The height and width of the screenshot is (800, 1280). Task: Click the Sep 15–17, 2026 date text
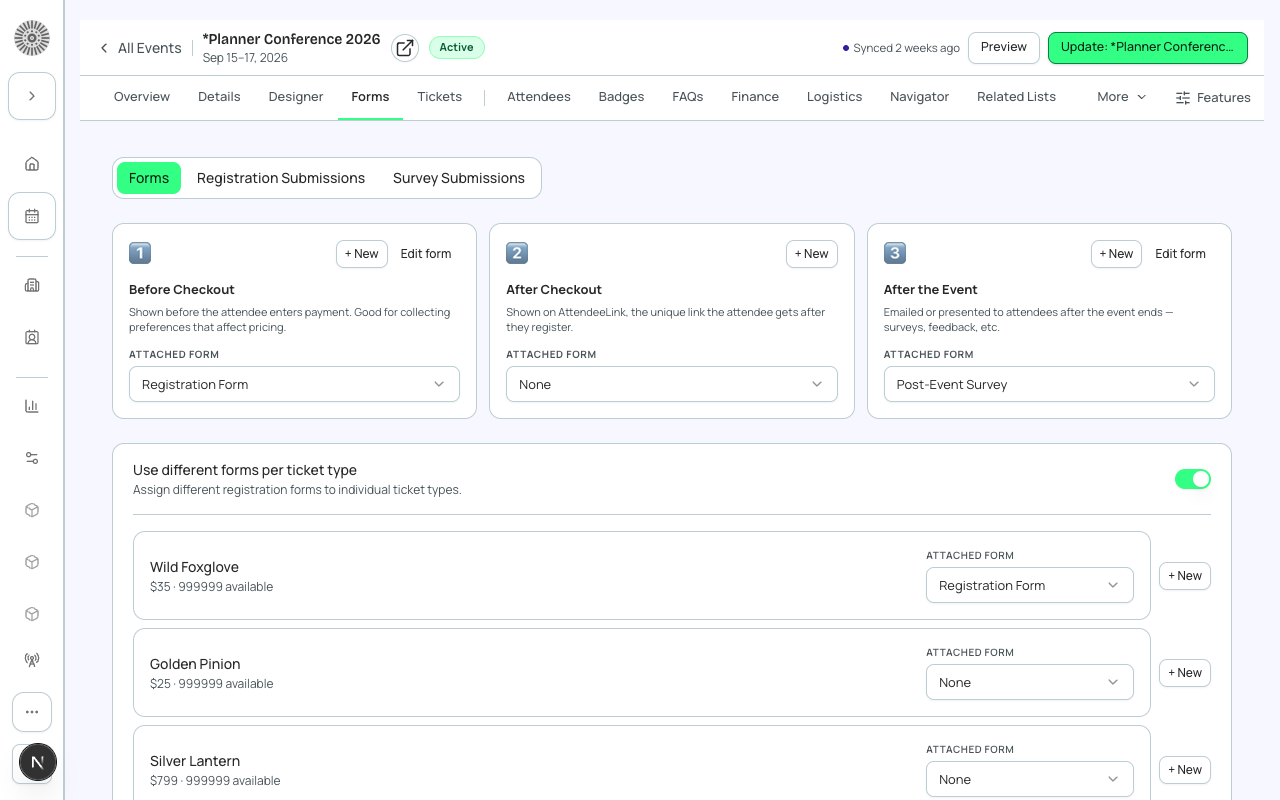coord(245,58)
